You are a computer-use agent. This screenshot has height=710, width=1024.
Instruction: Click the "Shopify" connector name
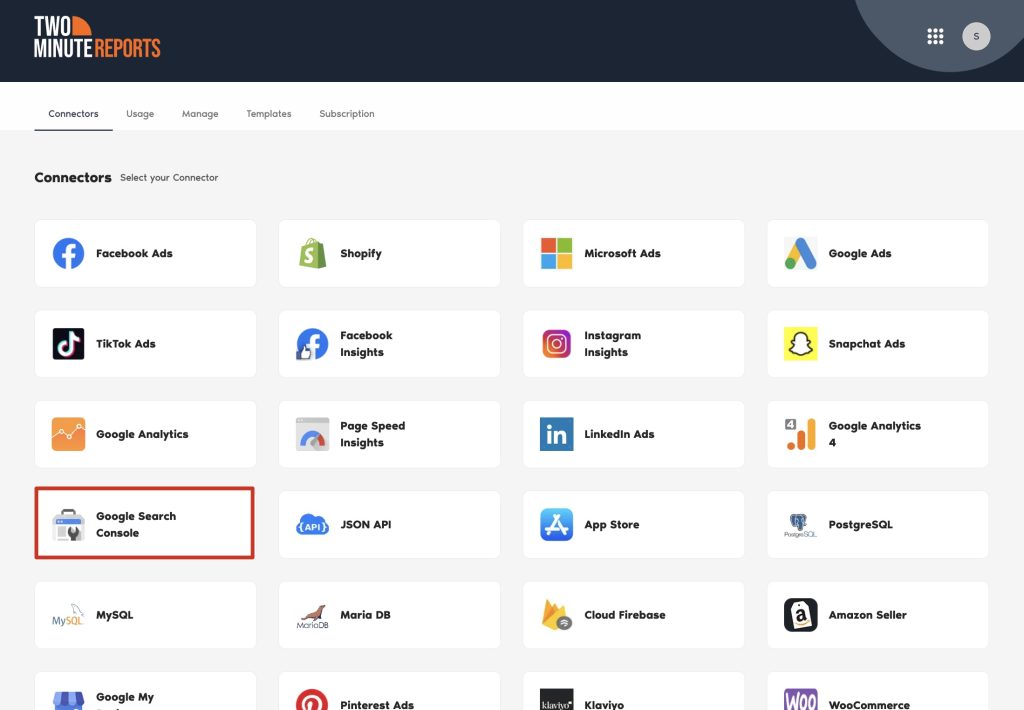click(361, 253)
